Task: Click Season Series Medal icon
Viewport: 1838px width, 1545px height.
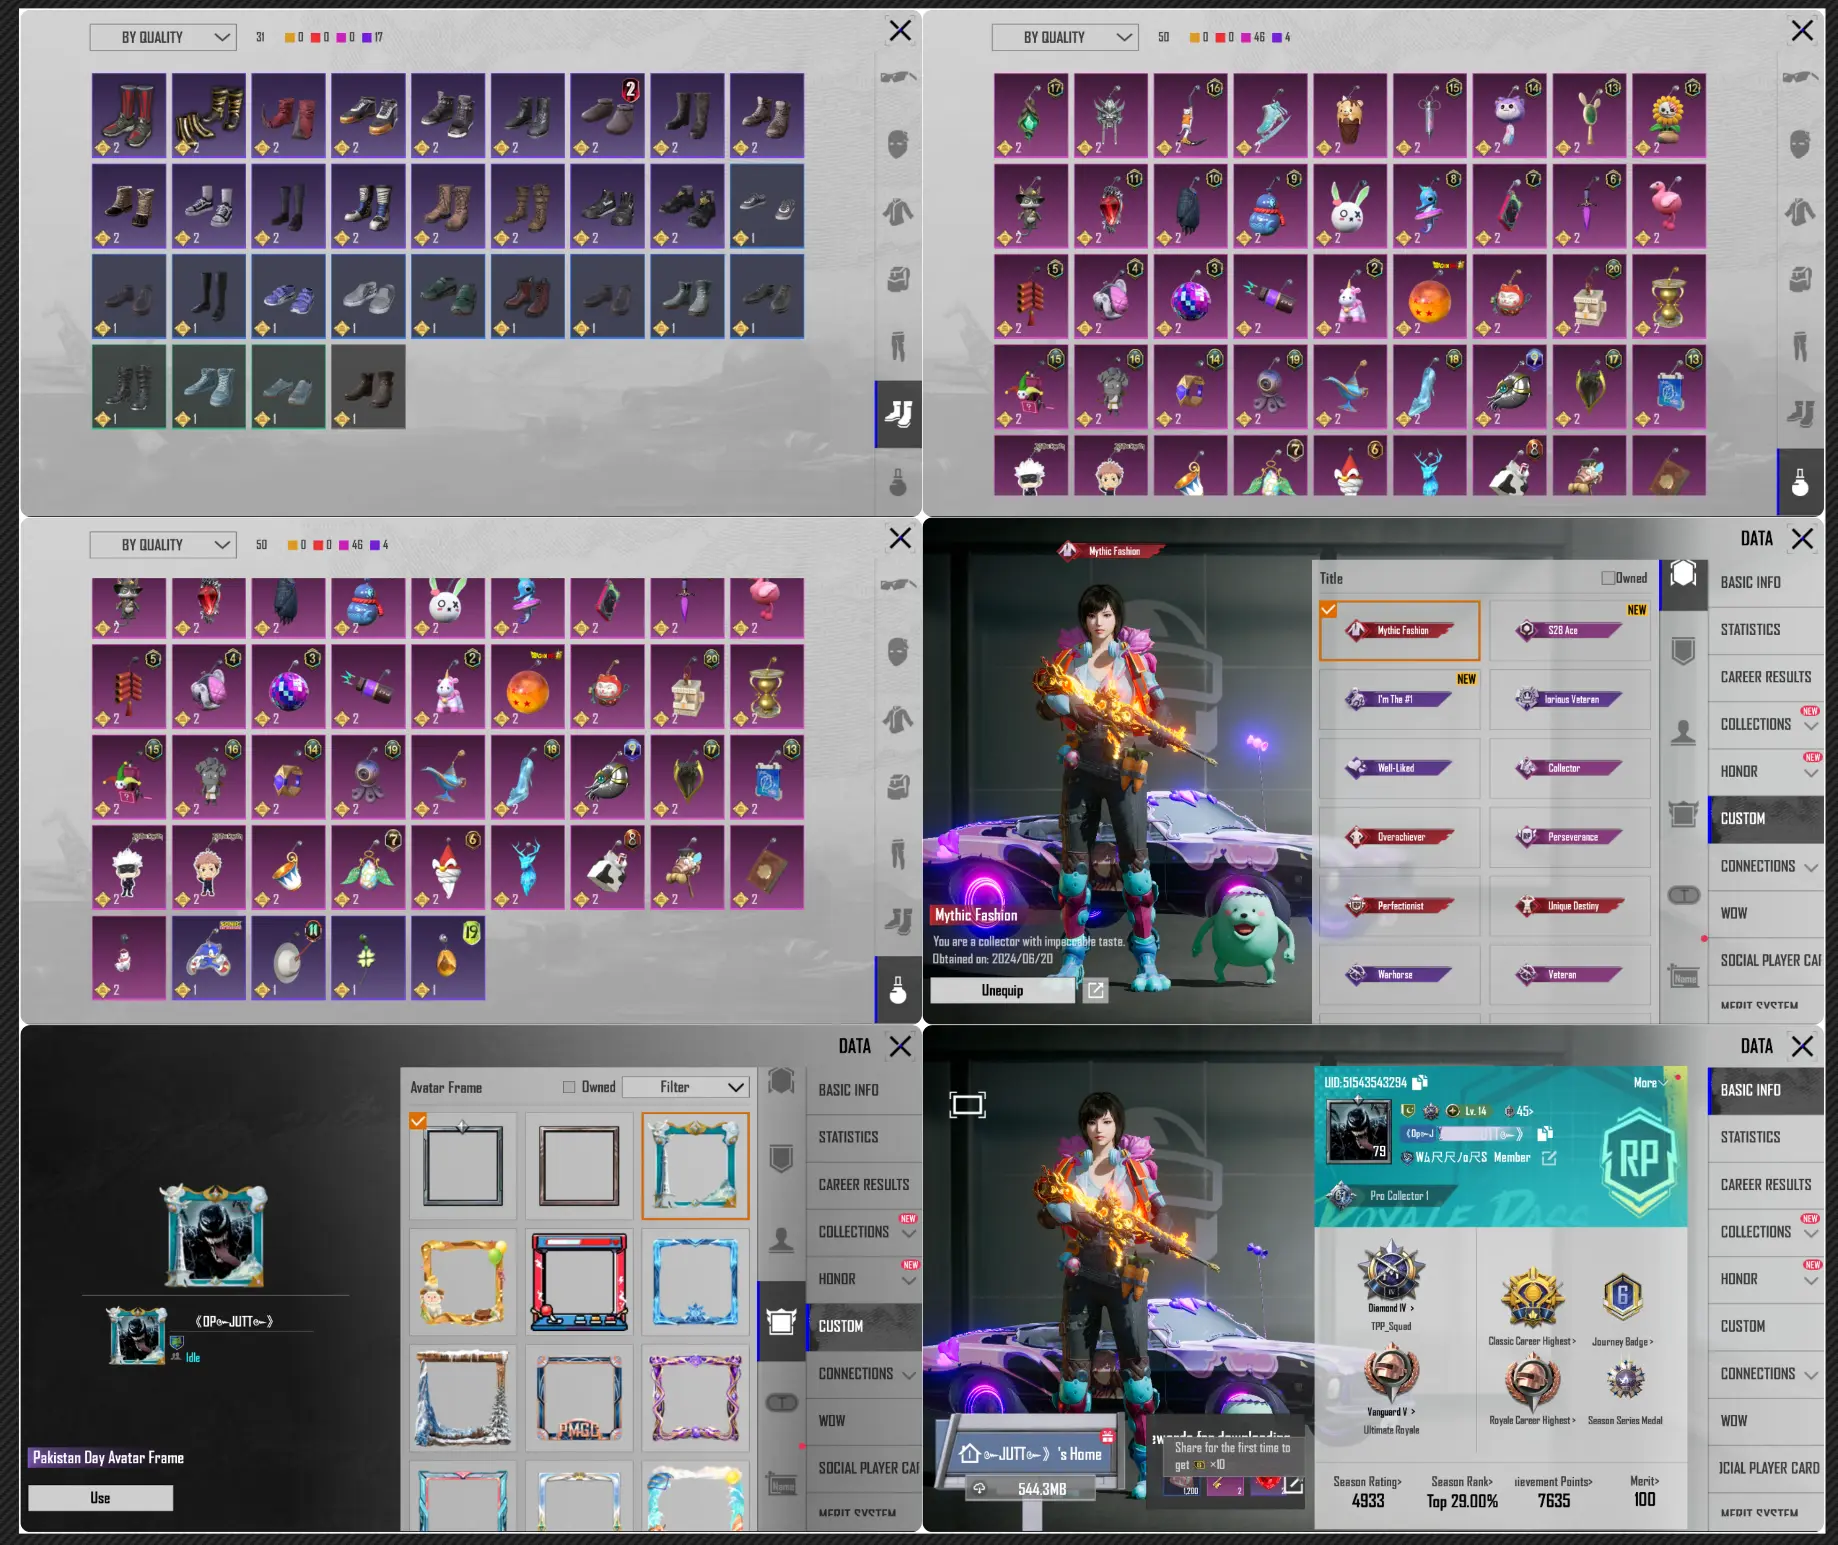Action: 1625,1381
